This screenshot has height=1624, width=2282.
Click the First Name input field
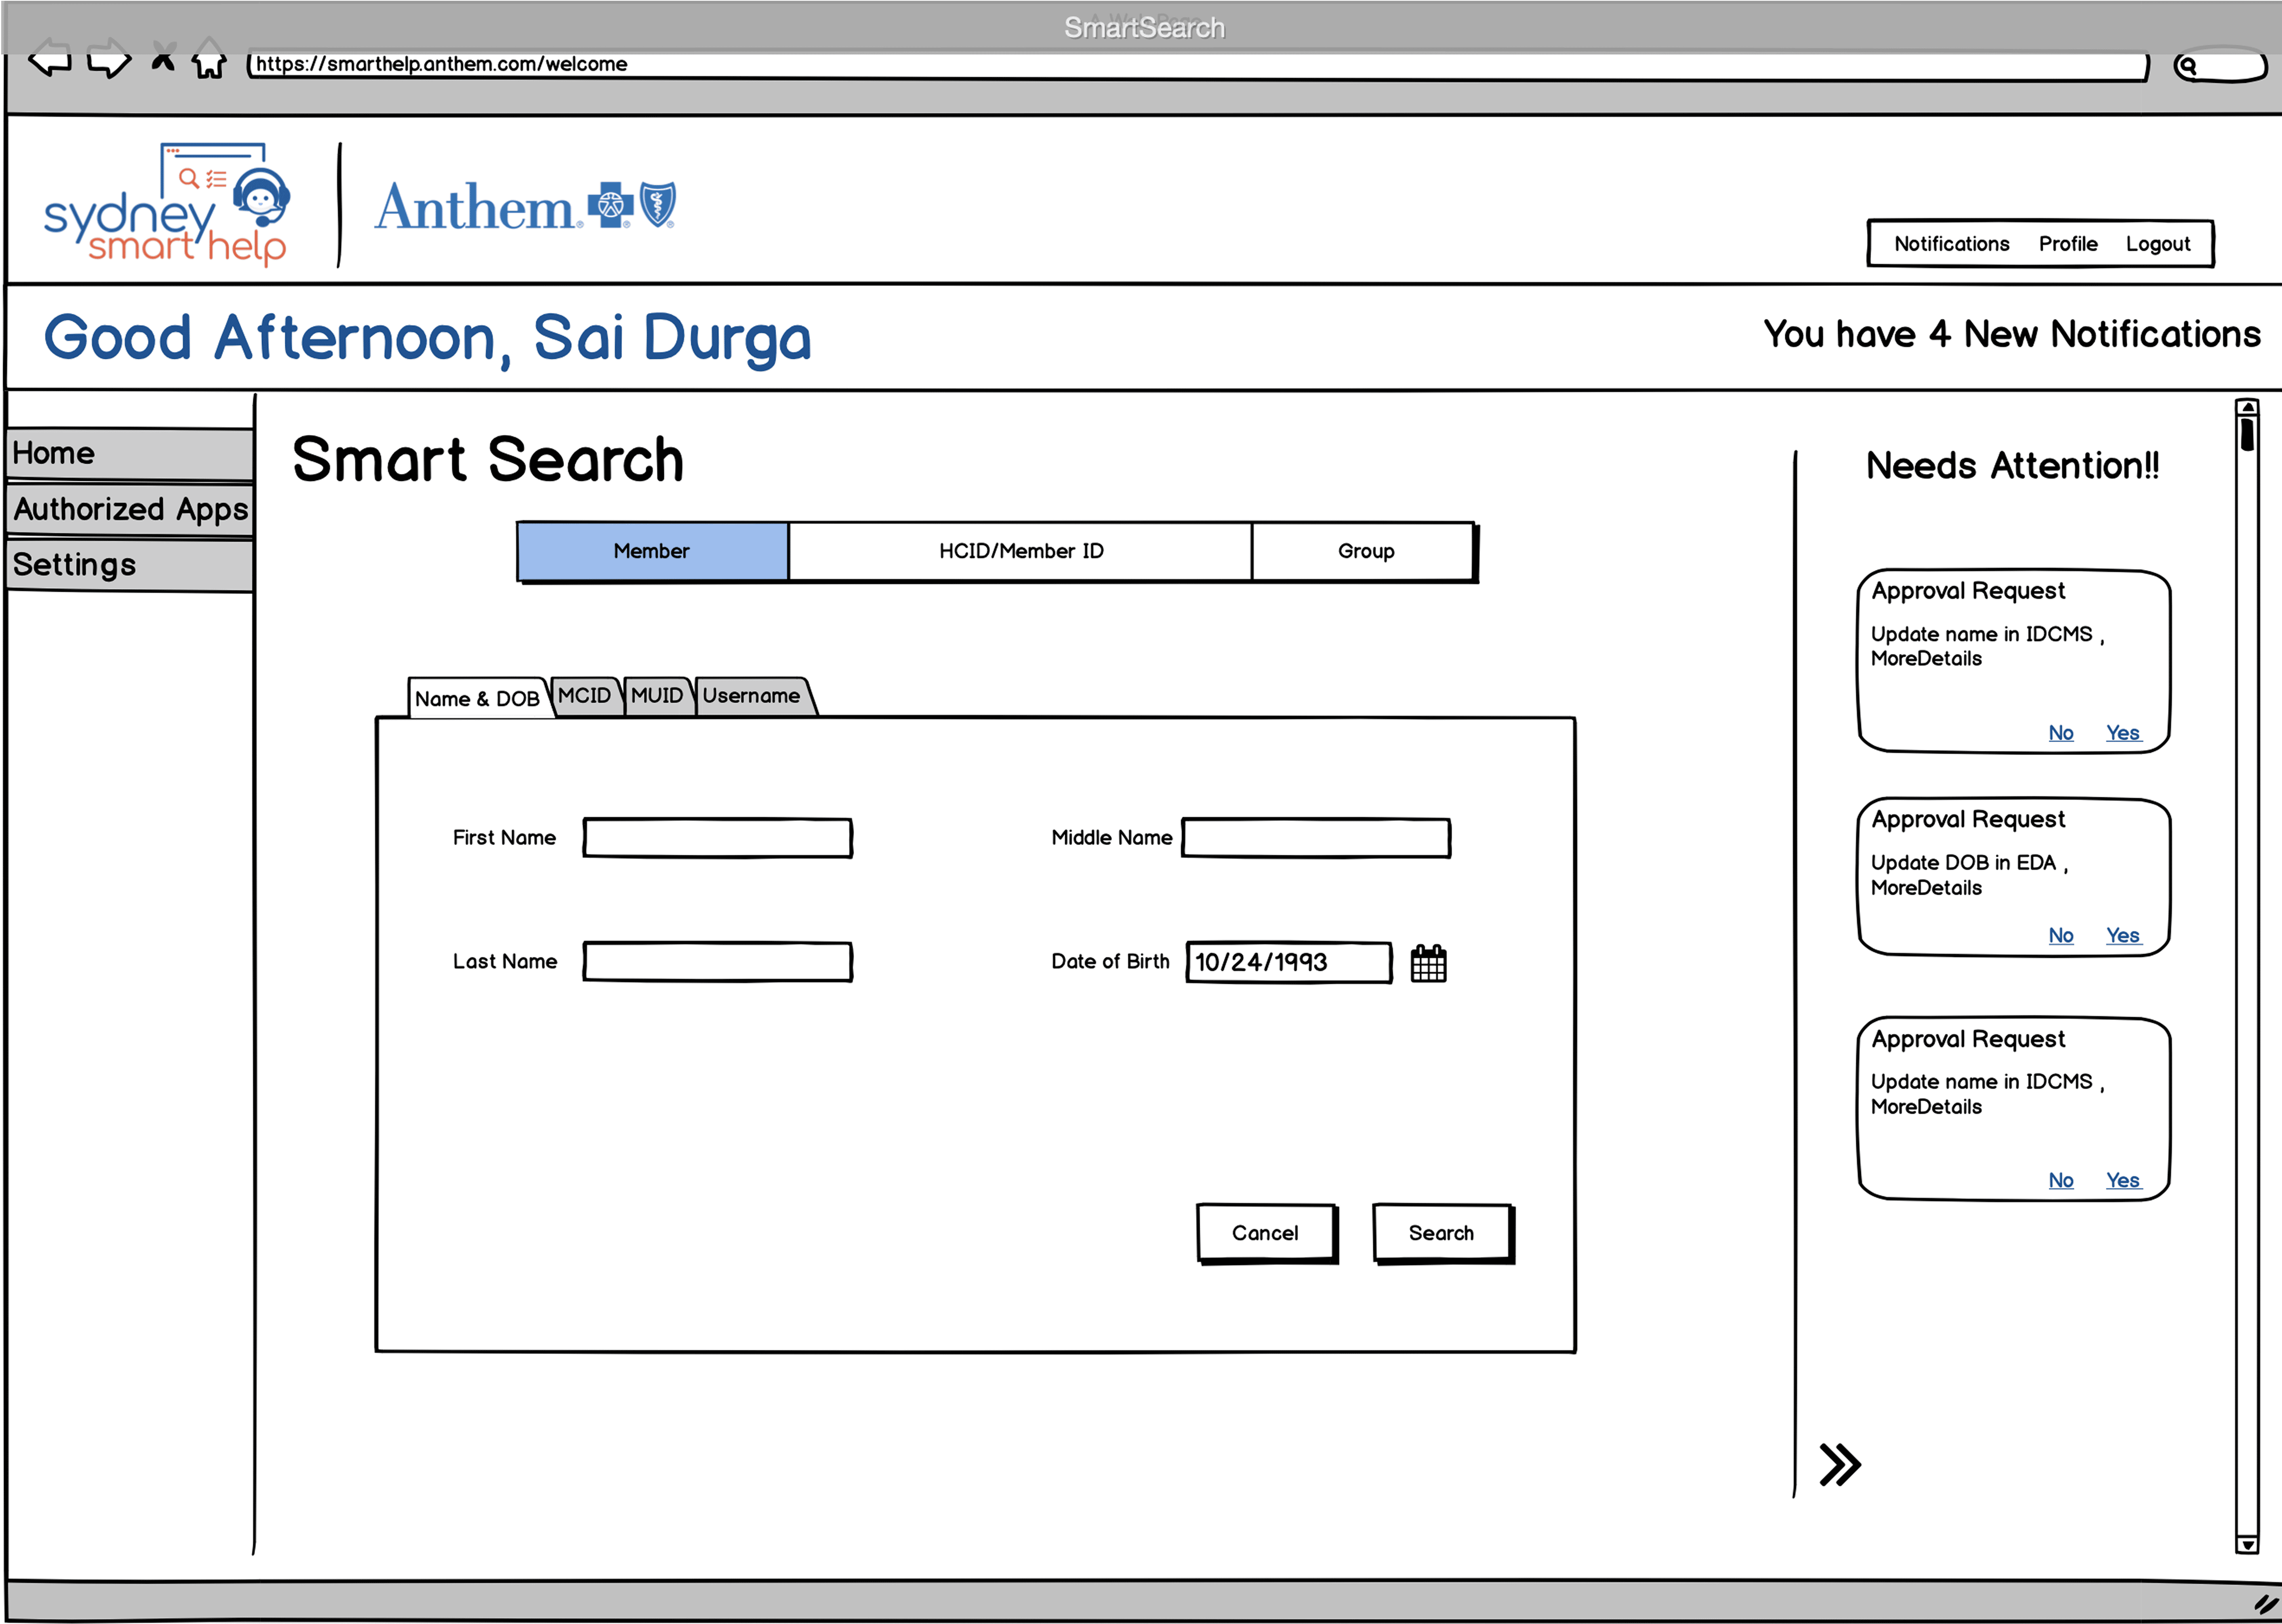tap(717, 838)
